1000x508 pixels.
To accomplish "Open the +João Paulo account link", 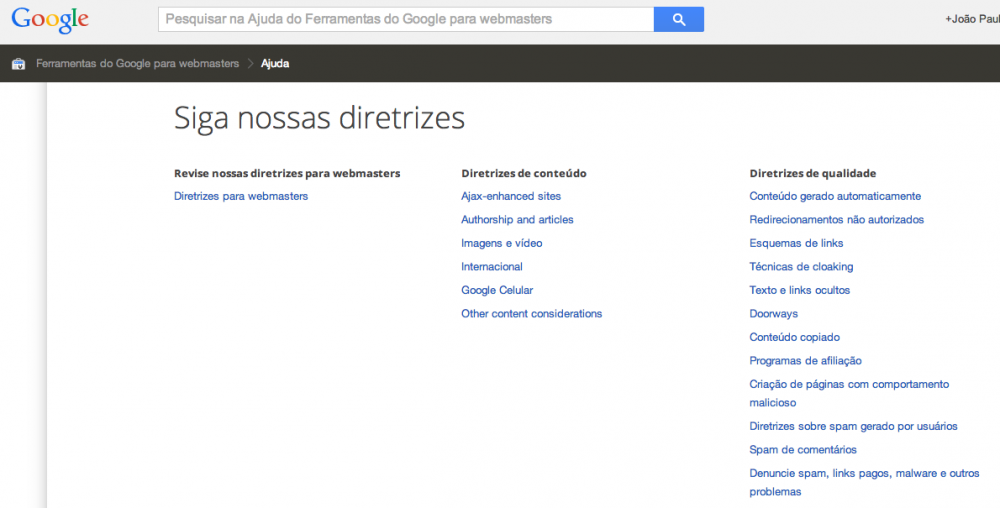I will (971, 19).
